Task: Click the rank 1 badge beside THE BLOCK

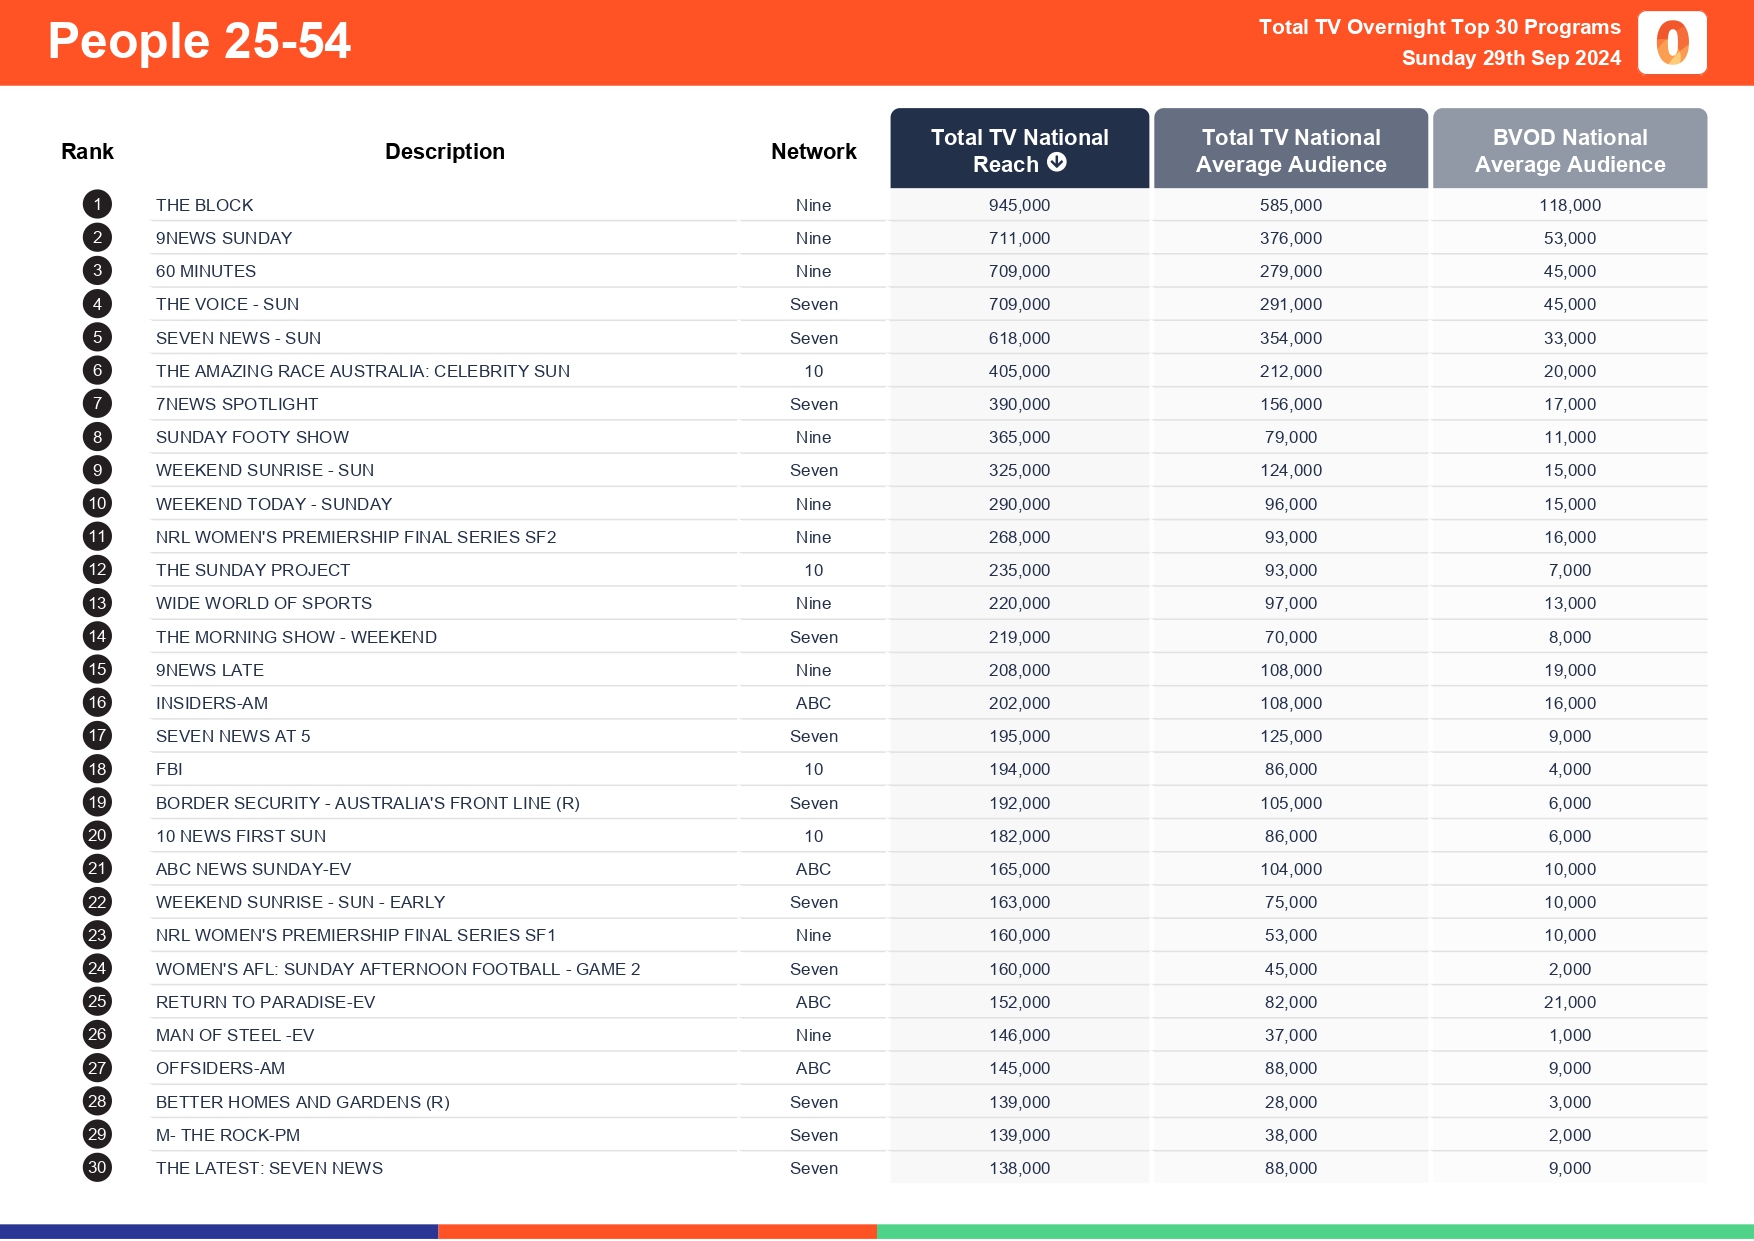Action: pyautogui.click(x=96, y=204)
